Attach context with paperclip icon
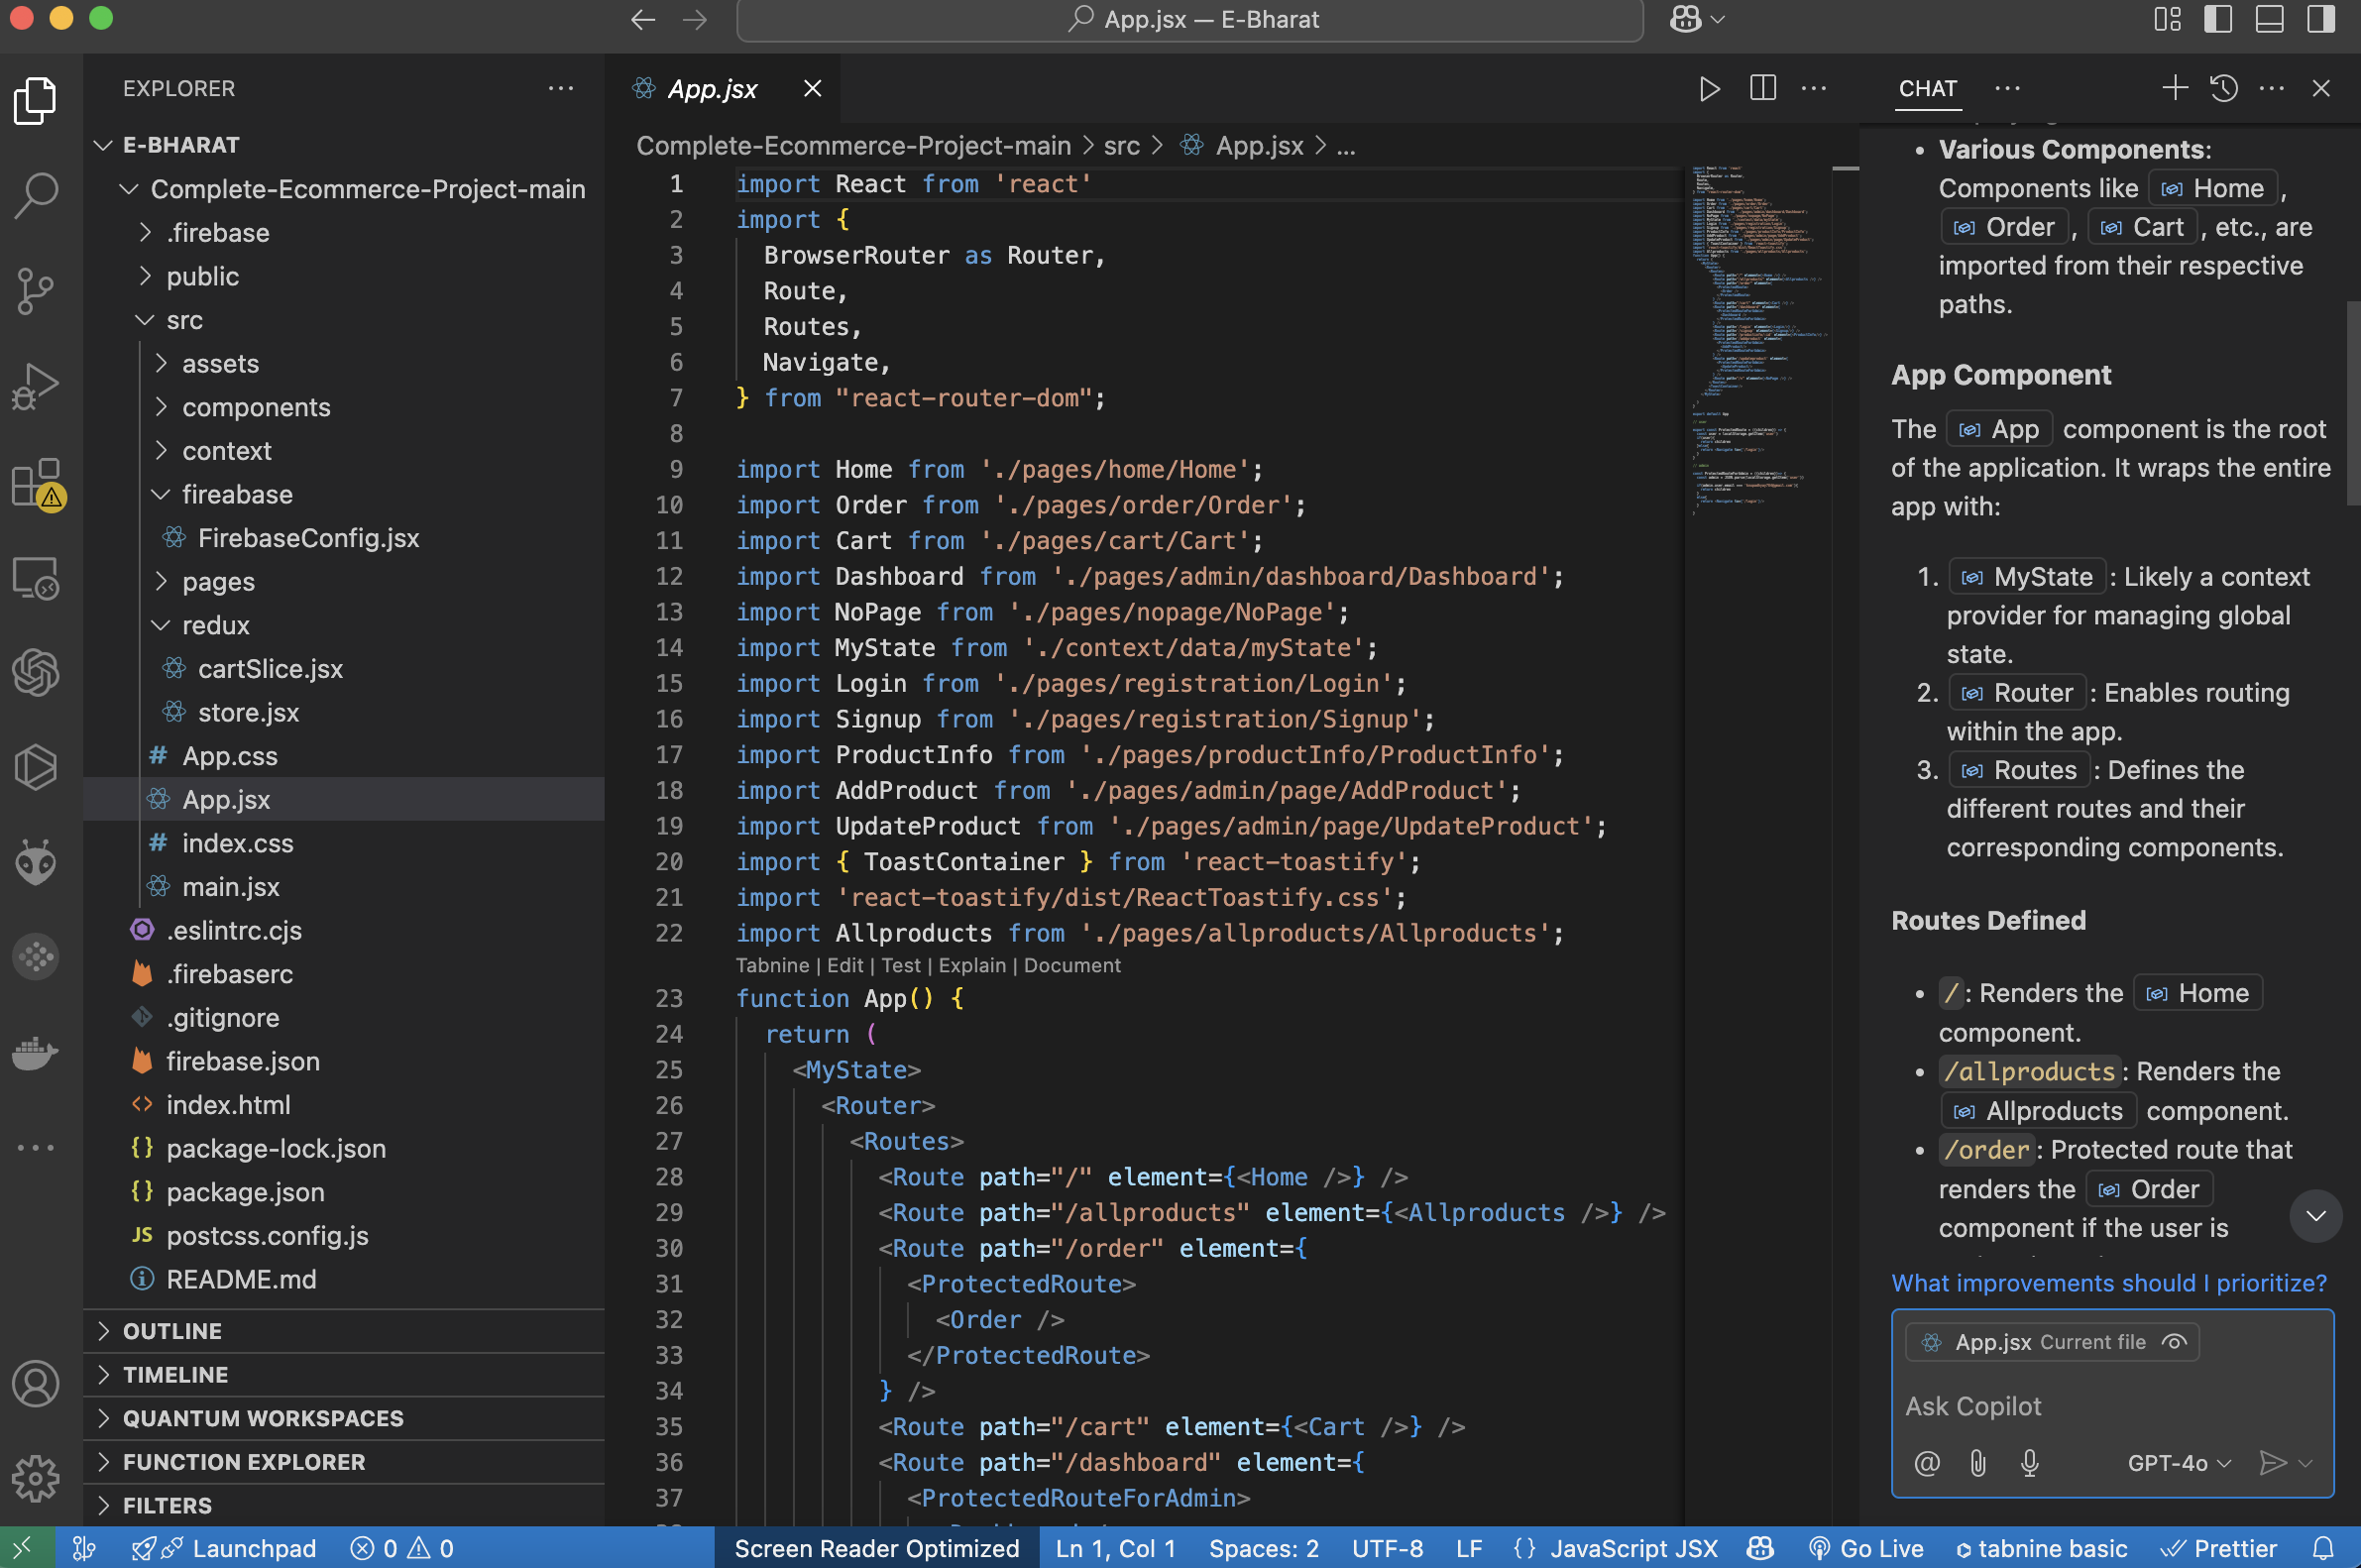The image size is (2361, 1568). pos(1978,1463)
